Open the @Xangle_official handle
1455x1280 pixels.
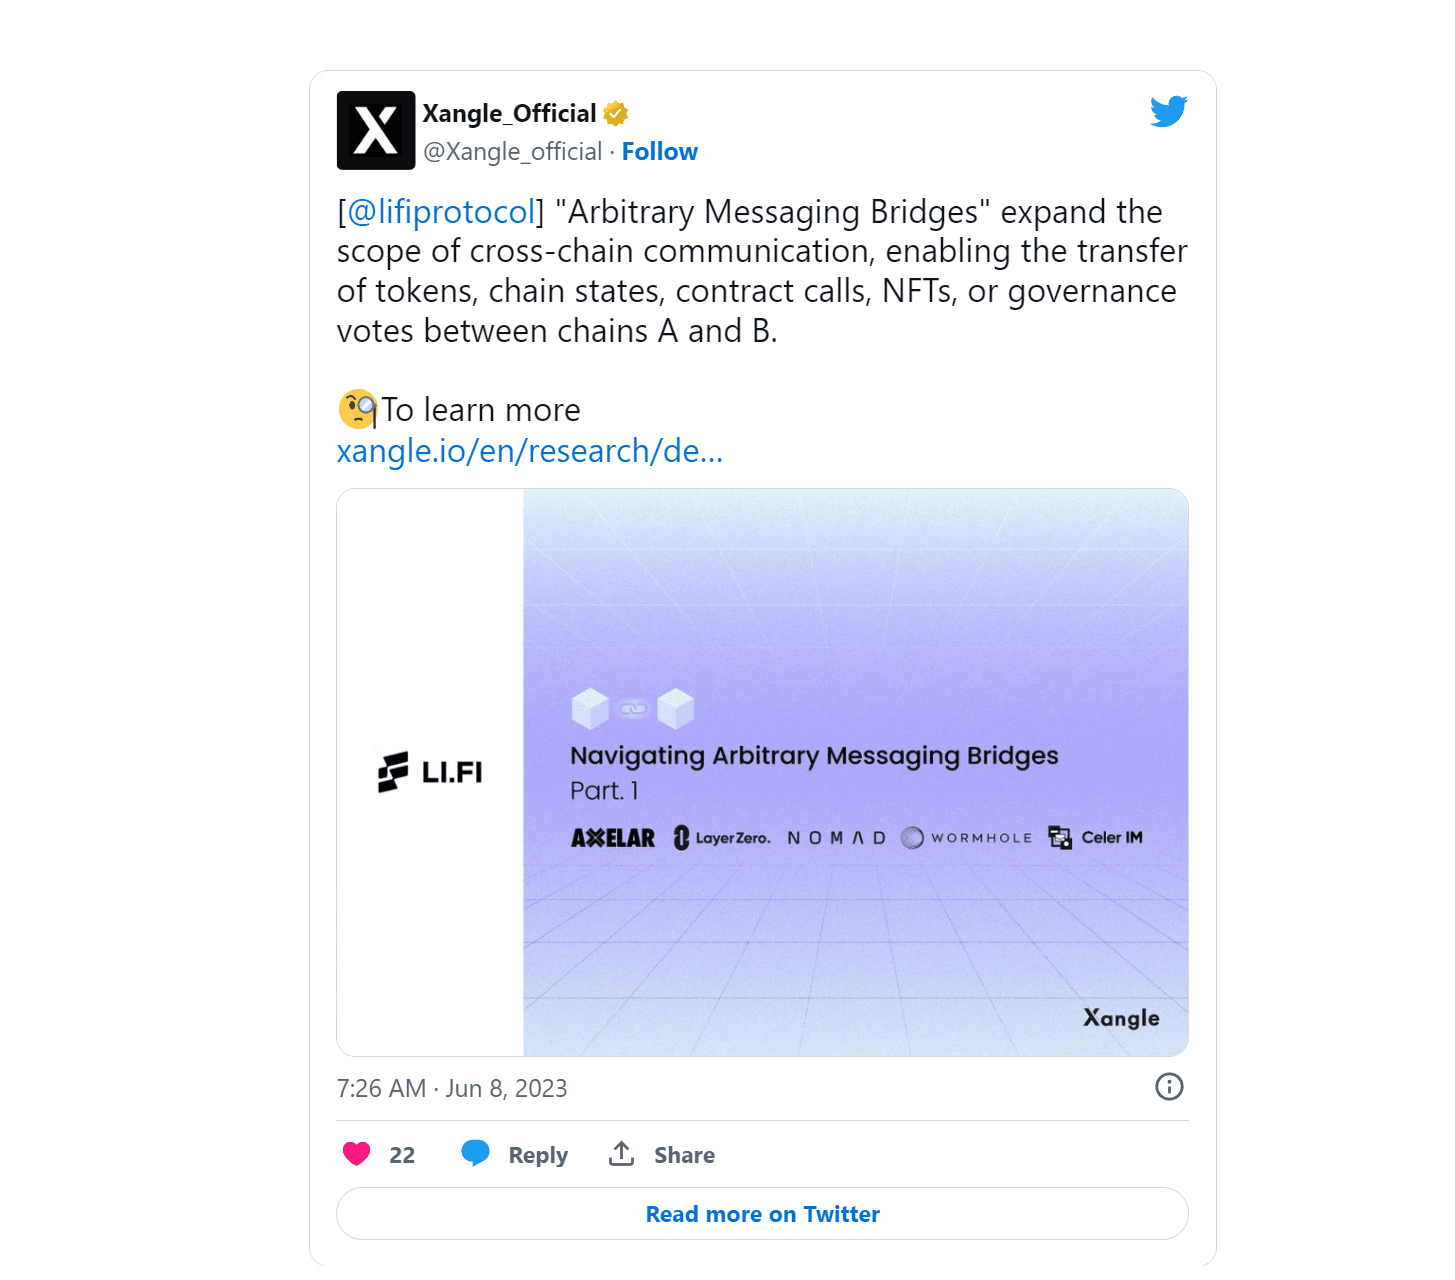coord(515,151)
